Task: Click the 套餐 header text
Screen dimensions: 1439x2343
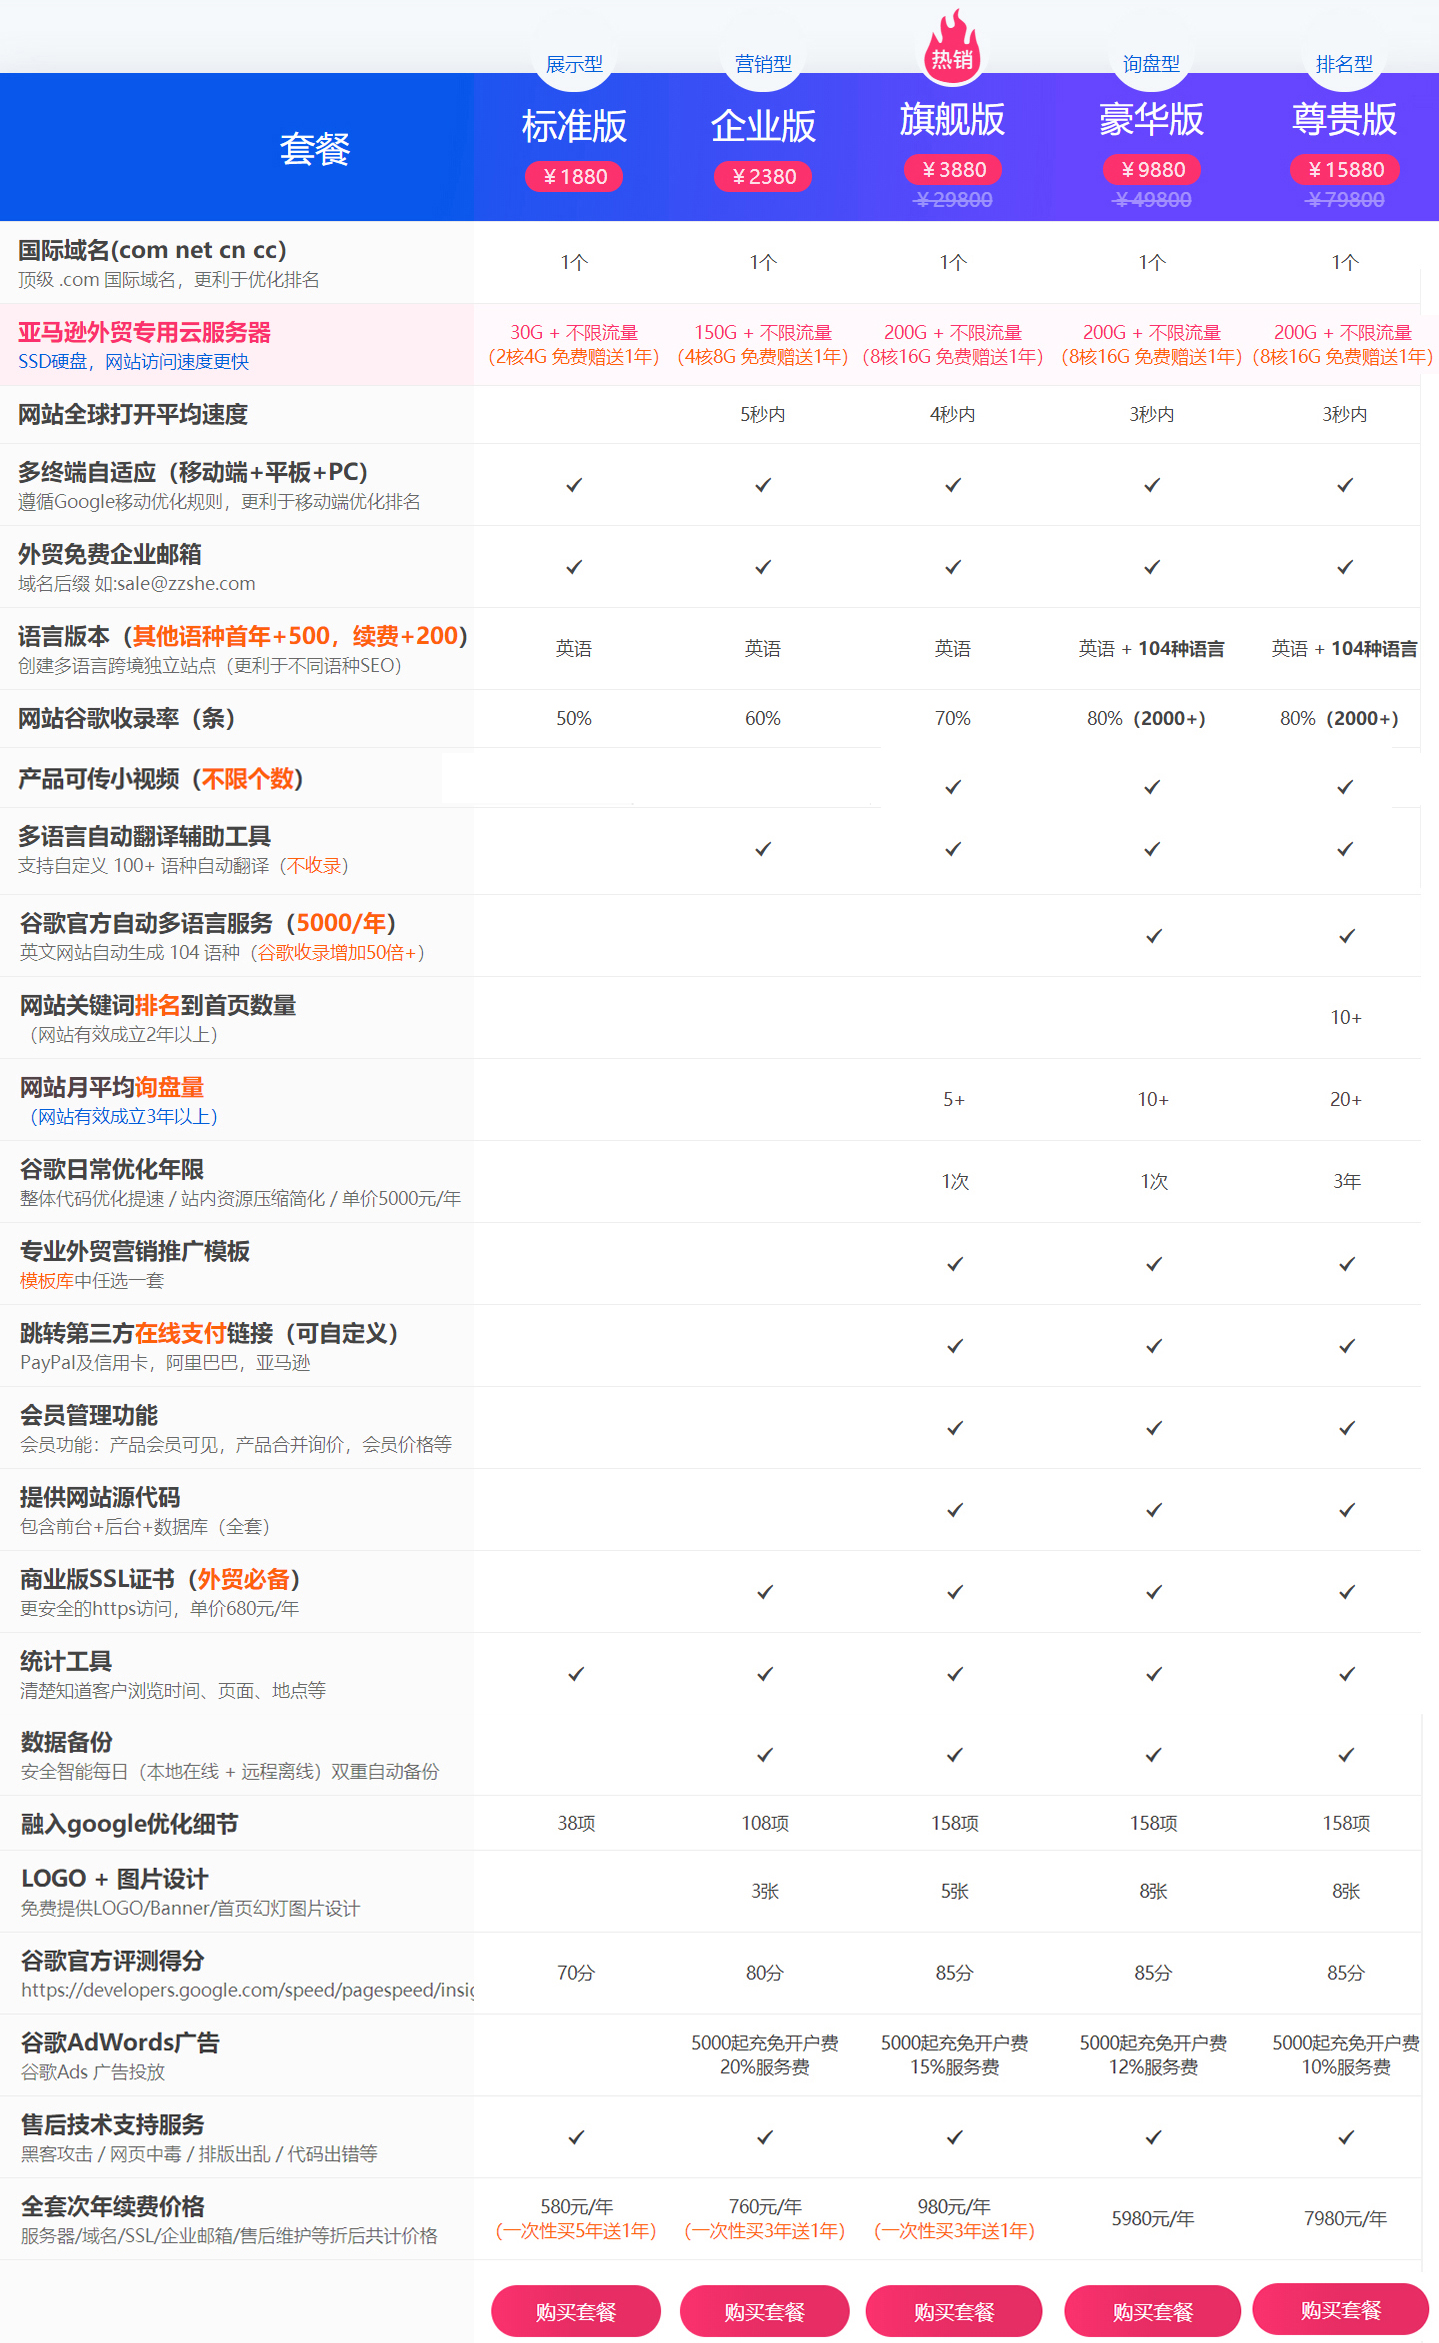Action: (314, 149)
